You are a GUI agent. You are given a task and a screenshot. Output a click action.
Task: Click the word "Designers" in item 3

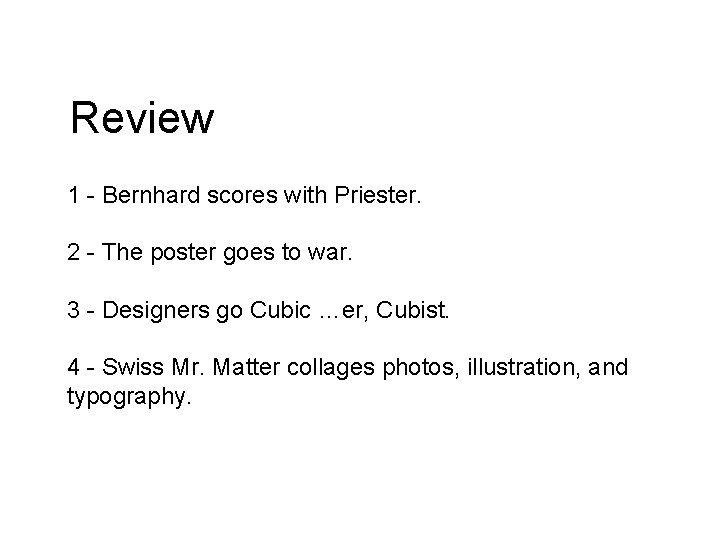(152, 311)
